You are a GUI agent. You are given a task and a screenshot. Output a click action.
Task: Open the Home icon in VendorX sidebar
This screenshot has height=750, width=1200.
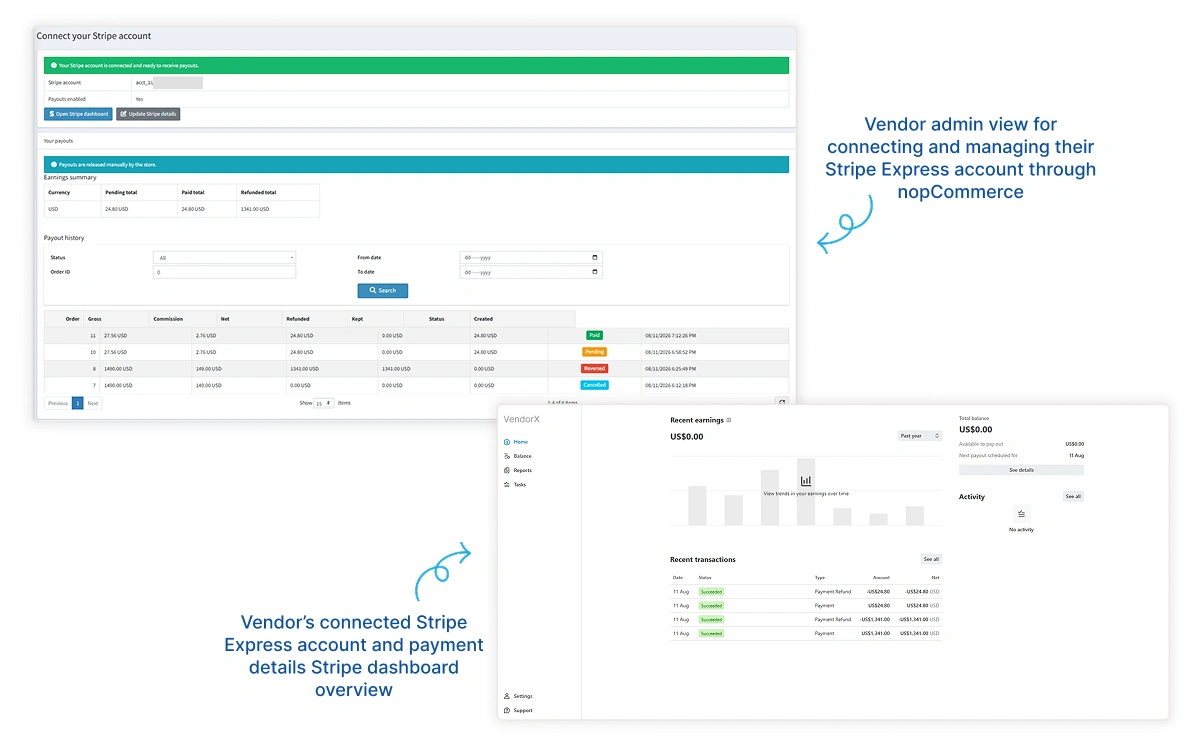click(507, 442)
